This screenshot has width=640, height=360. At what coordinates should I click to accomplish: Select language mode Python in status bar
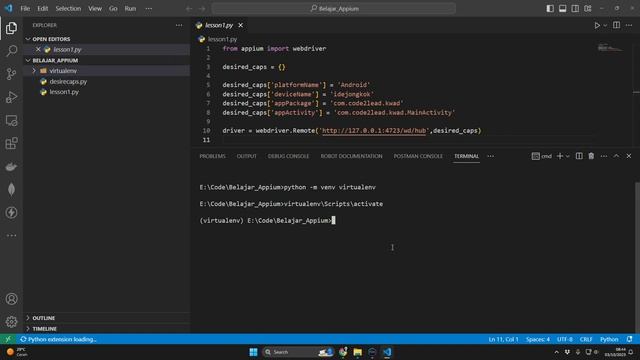(x=609, y=339)
